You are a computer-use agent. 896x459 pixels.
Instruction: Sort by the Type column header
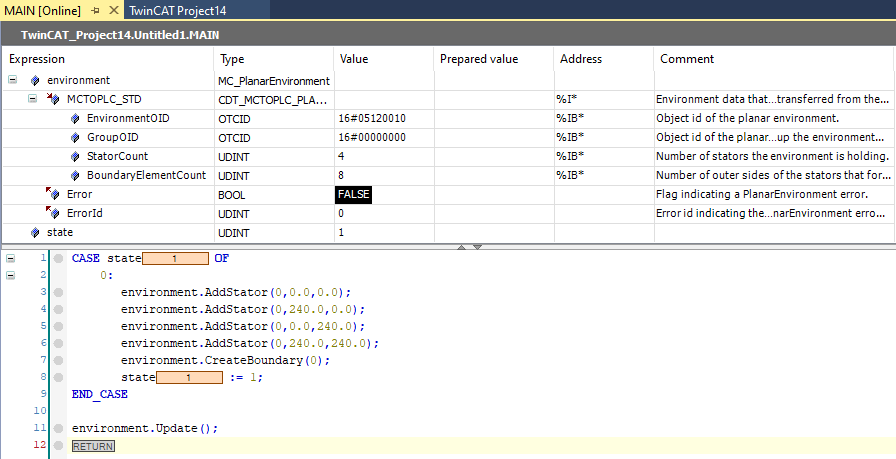coord(274,59)
